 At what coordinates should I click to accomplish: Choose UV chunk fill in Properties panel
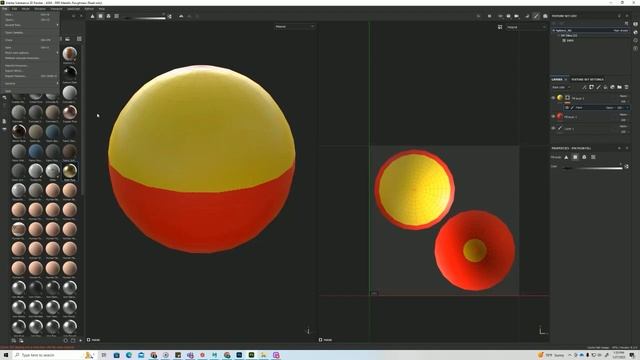tap(593, 157)
